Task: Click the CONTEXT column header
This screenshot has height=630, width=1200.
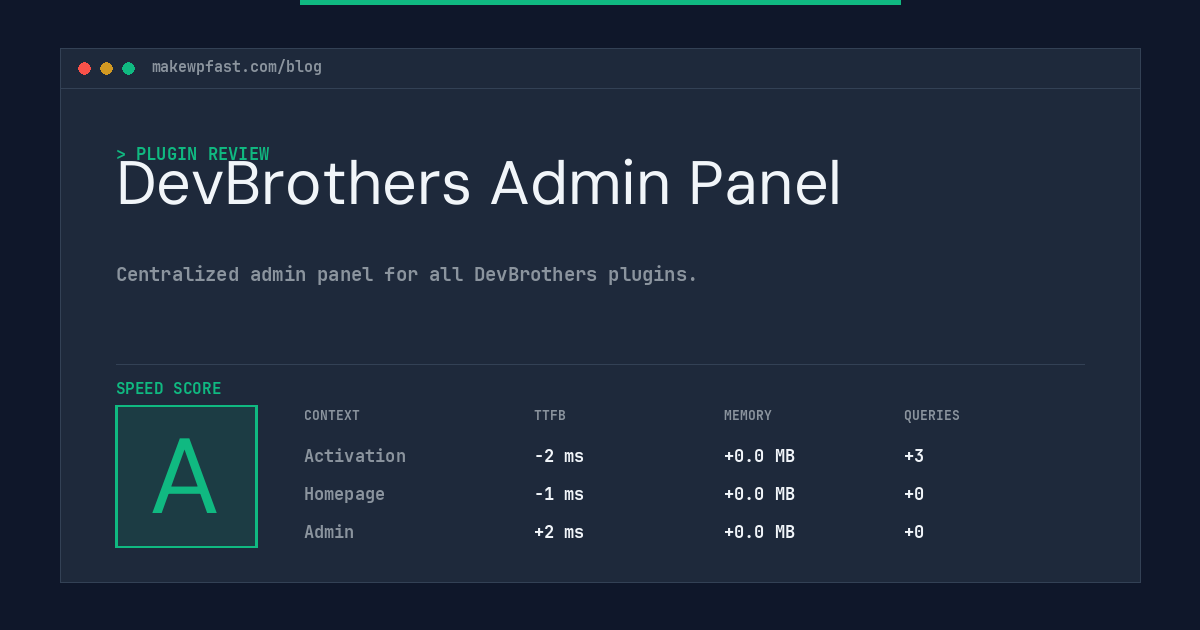Action: 332,415
